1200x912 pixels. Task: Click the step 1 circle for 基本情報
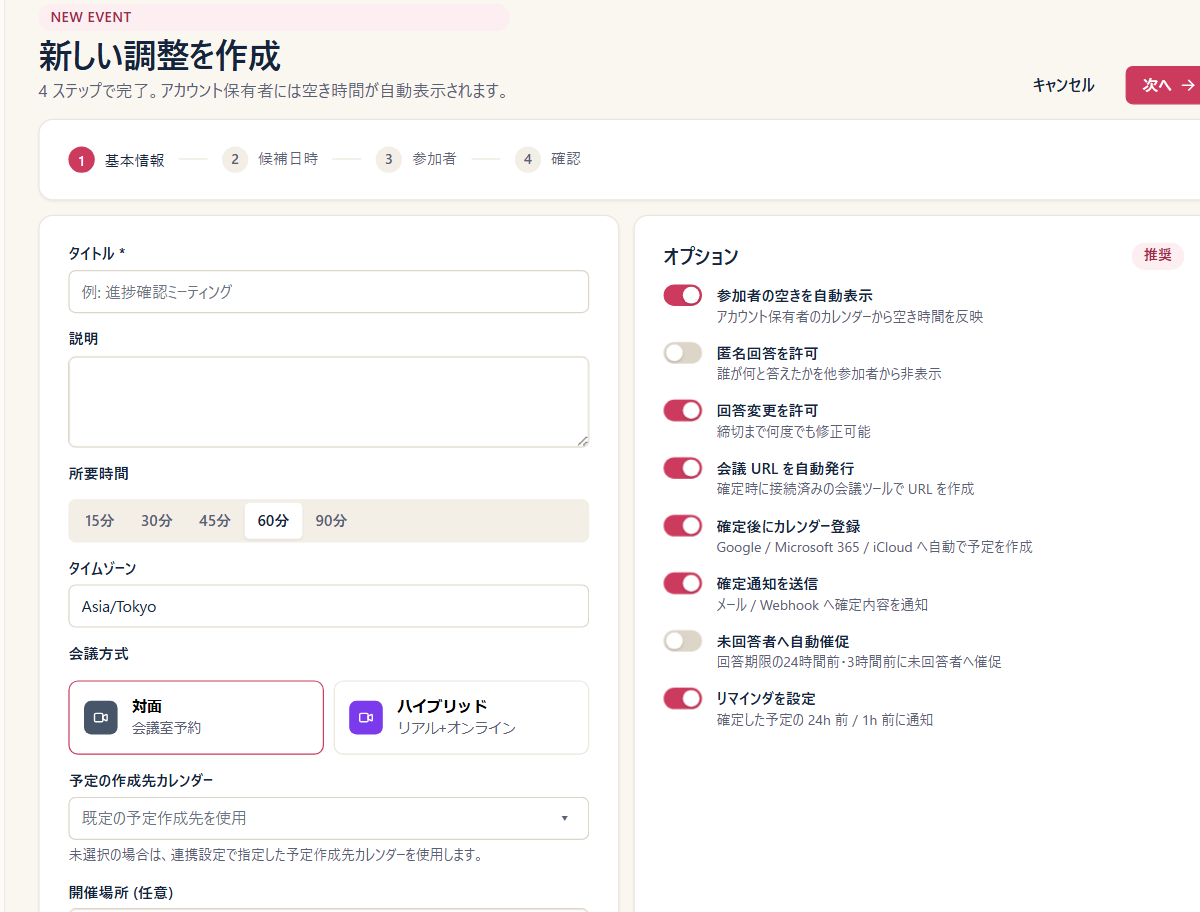click(x=81, y=160)
